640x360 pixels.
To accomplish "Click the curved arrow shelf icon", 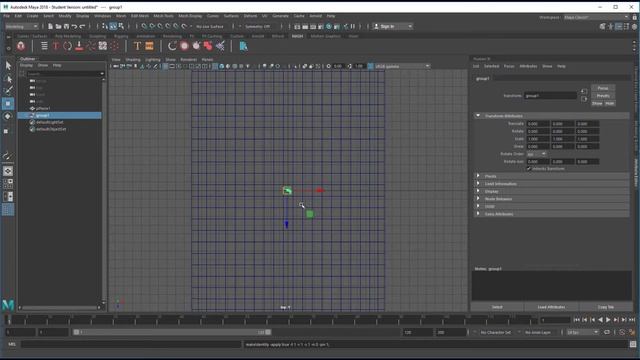I will 172,46.
